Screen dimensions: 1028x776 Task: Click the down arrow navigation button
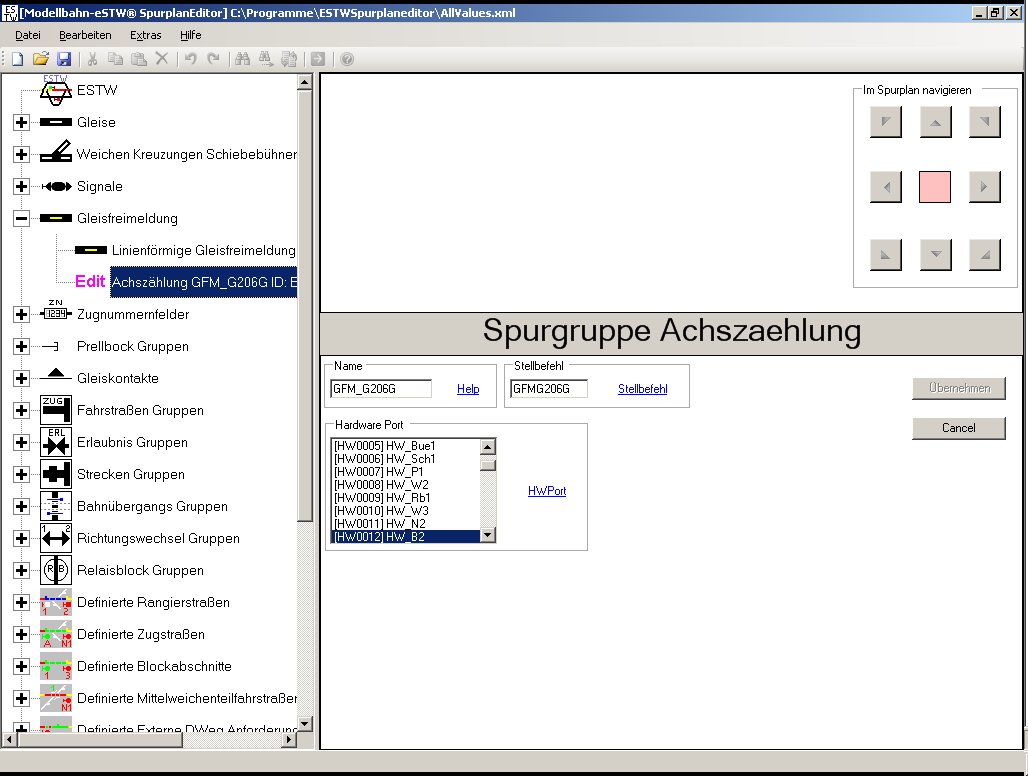tap(935, 255)
